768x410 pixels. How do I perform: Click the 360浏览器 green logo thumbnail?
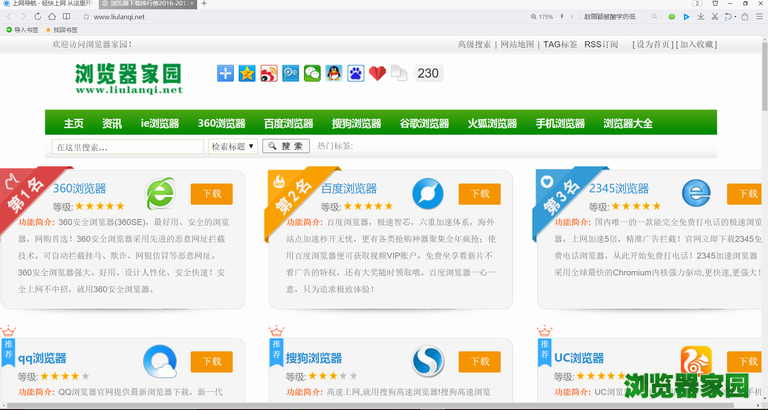[158, 194]
